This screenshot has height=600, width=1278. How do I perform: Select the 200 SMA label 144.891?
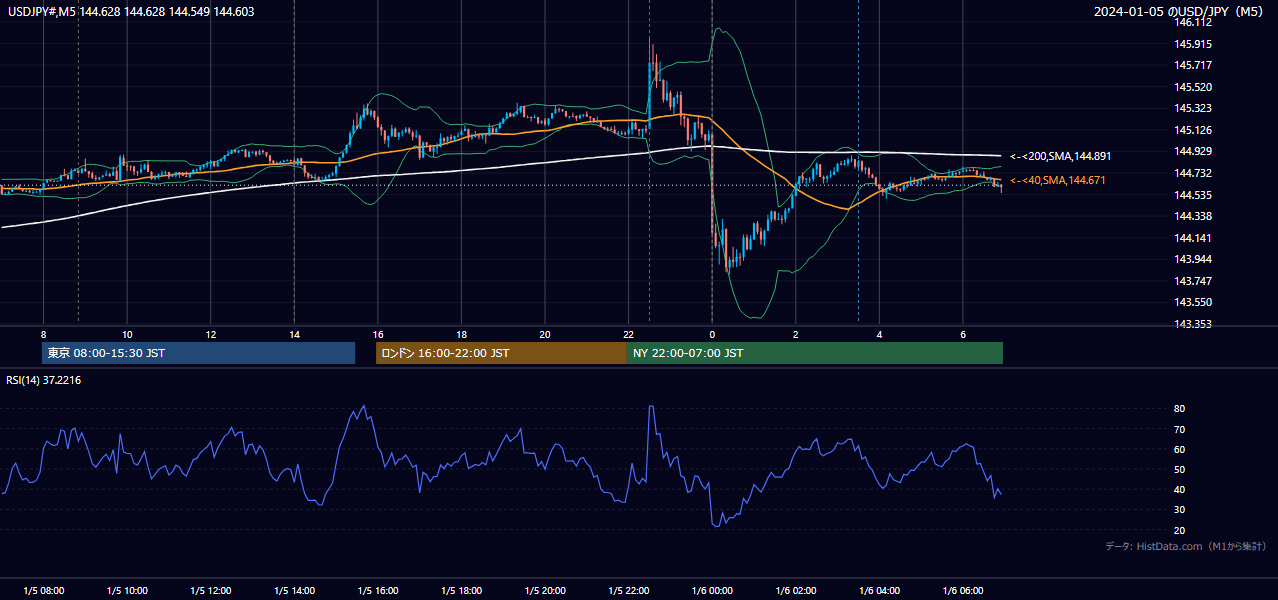pyautogui.click(x=1060, y=157)
